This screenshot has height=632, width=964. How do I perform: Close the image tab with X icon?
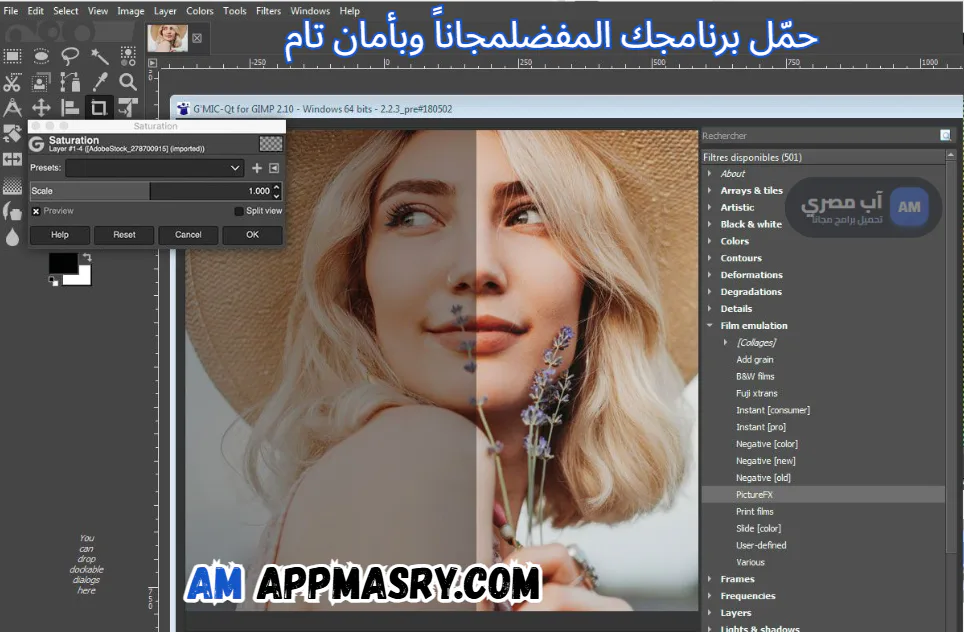click(x=197, y=38)
